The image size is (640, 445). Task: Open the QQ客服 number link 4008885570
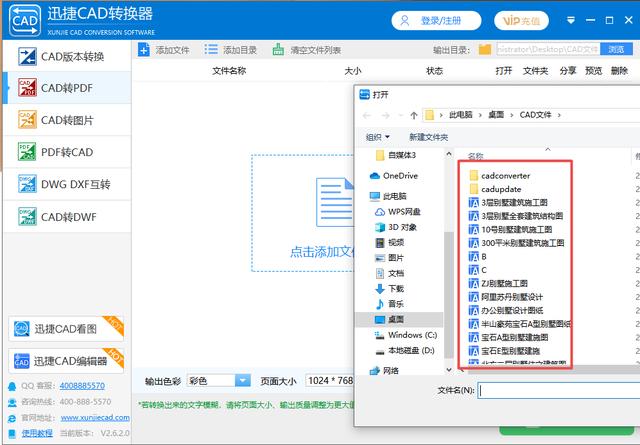click(x=82, y=386)
